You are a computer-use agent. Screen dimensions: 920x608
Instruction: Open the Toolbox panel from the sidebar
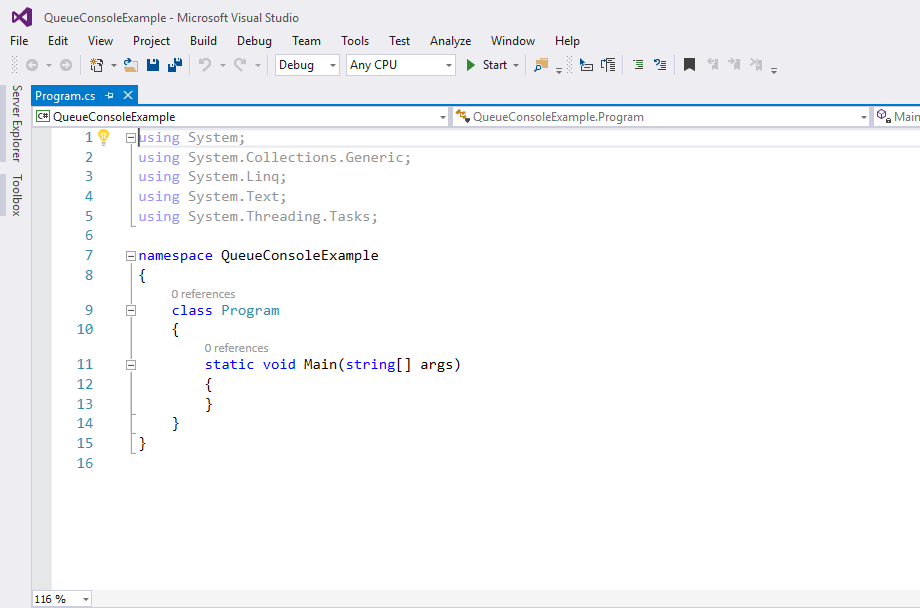(16, 195)
